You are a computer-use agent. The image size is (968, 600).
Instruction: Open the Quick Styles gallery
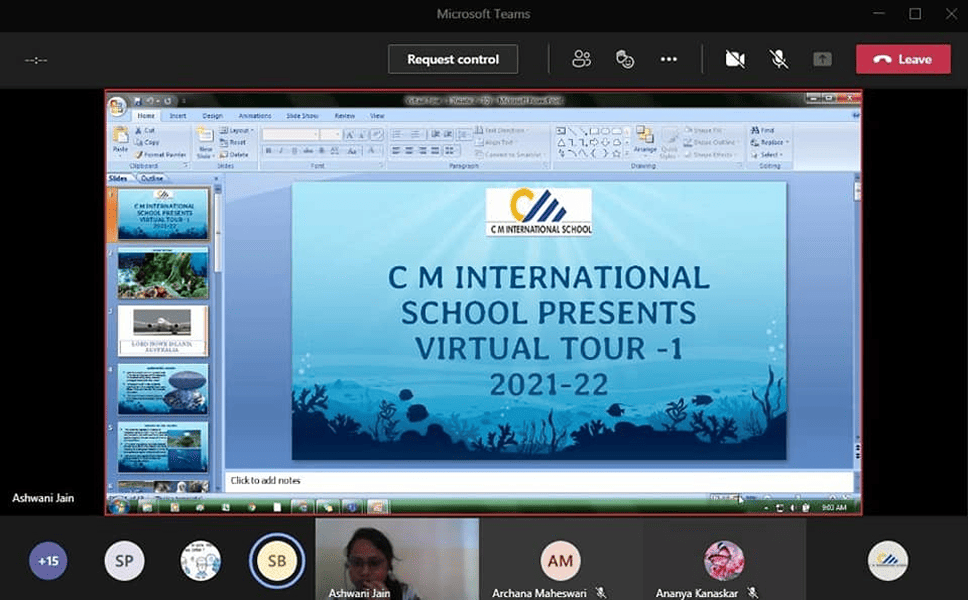(x=669, y=143)
